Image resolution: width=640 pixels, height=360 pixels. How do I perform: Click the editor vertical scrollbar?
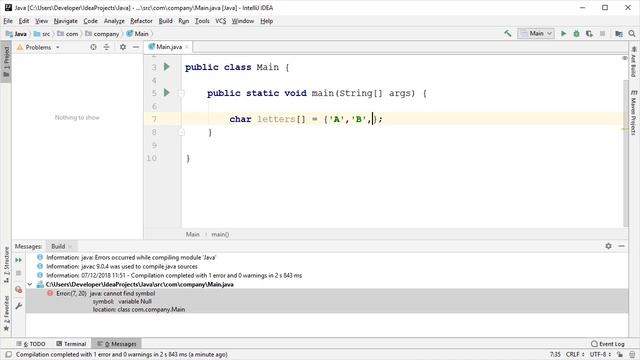(626, 152)
